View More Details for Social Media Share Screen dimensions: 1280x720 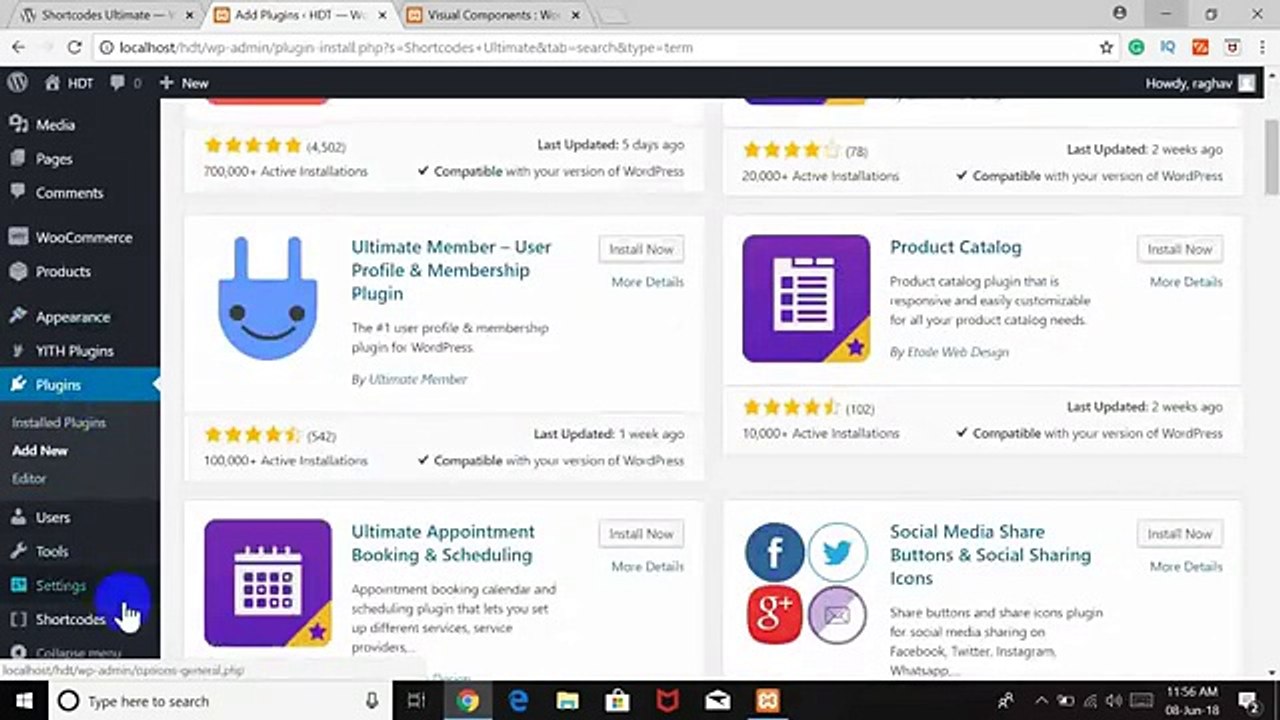click(1186, 566)
